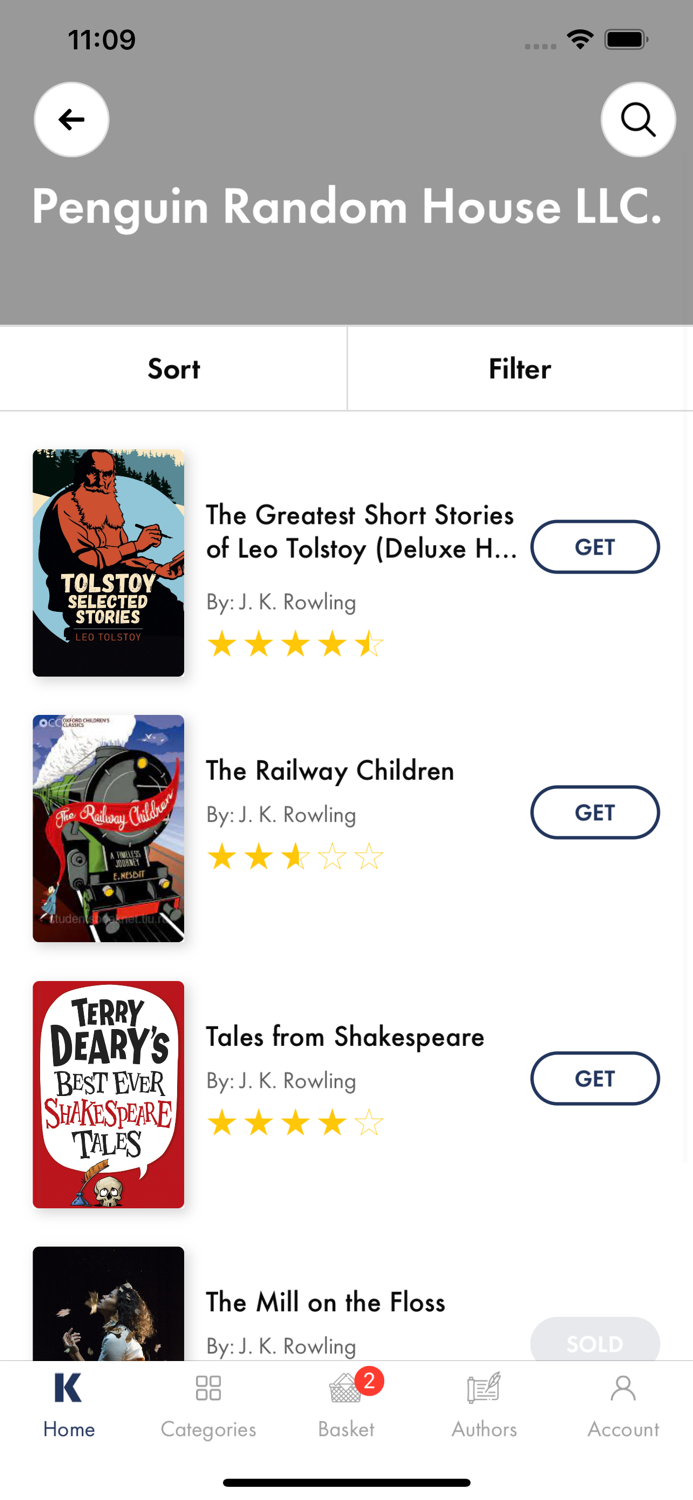Tap GET next to Tales from Shakespeare

pos(595,1079)
